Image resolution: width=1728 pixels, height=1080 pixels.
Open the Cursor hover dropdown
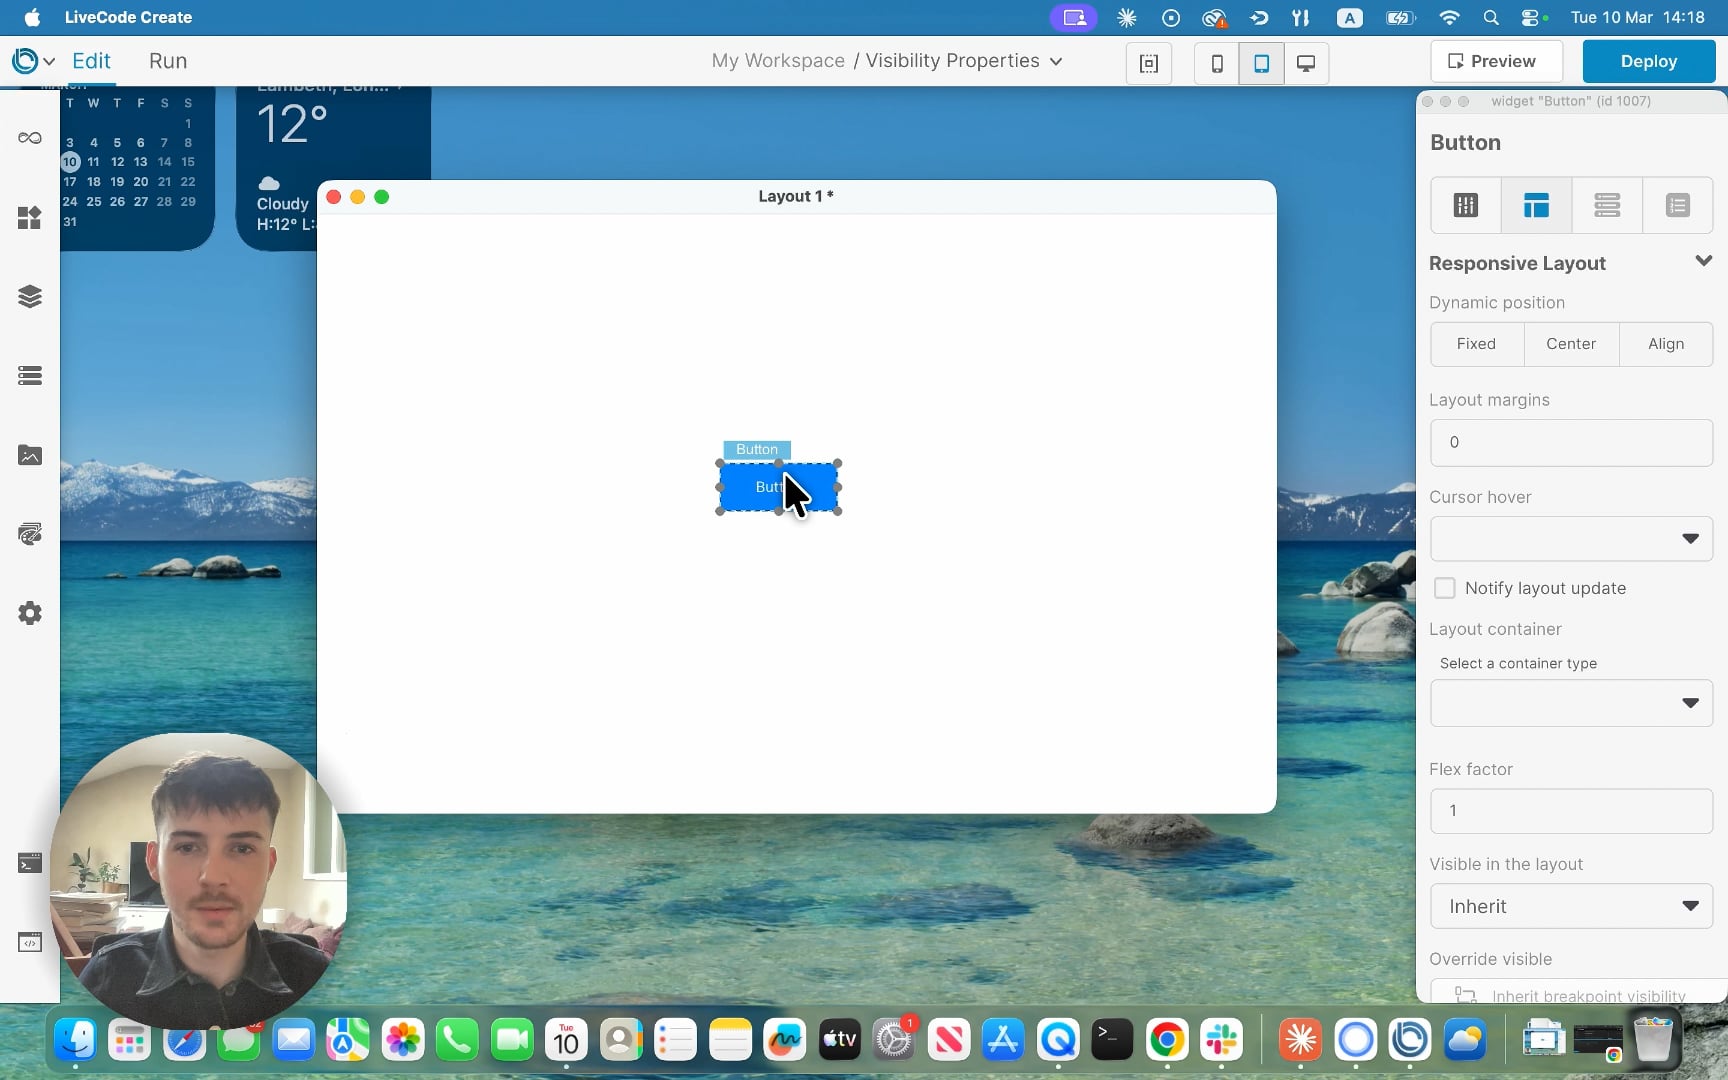[1570, 539]
